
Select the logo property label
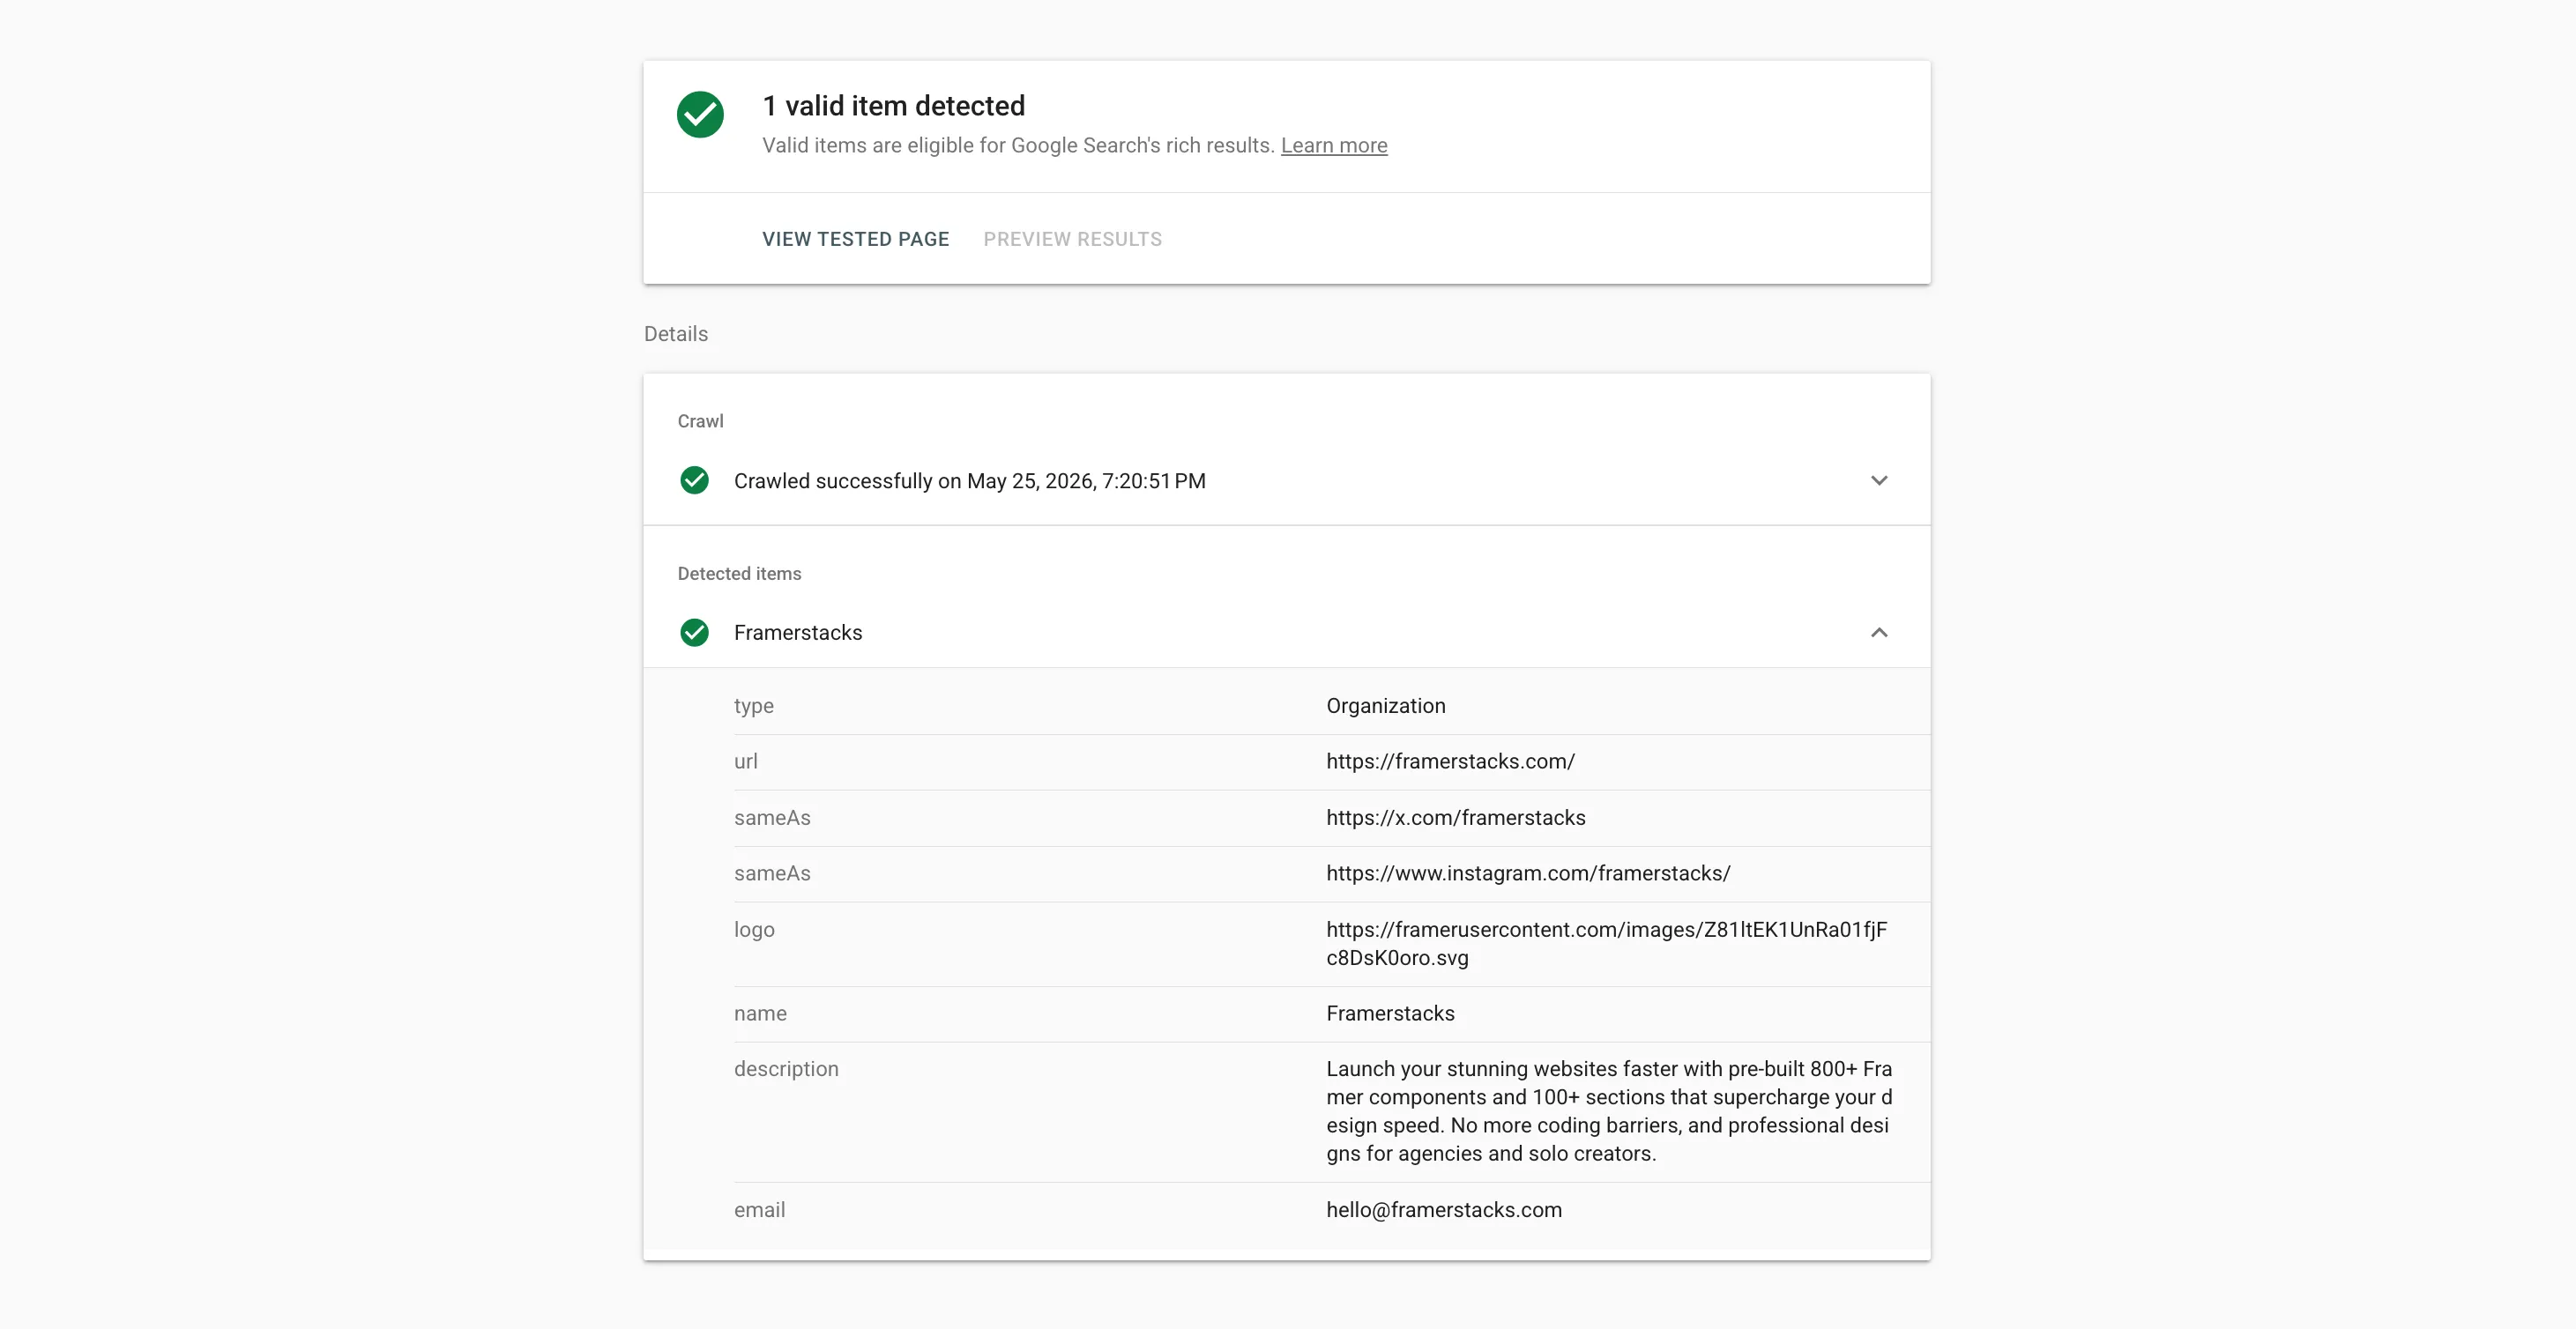(754, 930)
